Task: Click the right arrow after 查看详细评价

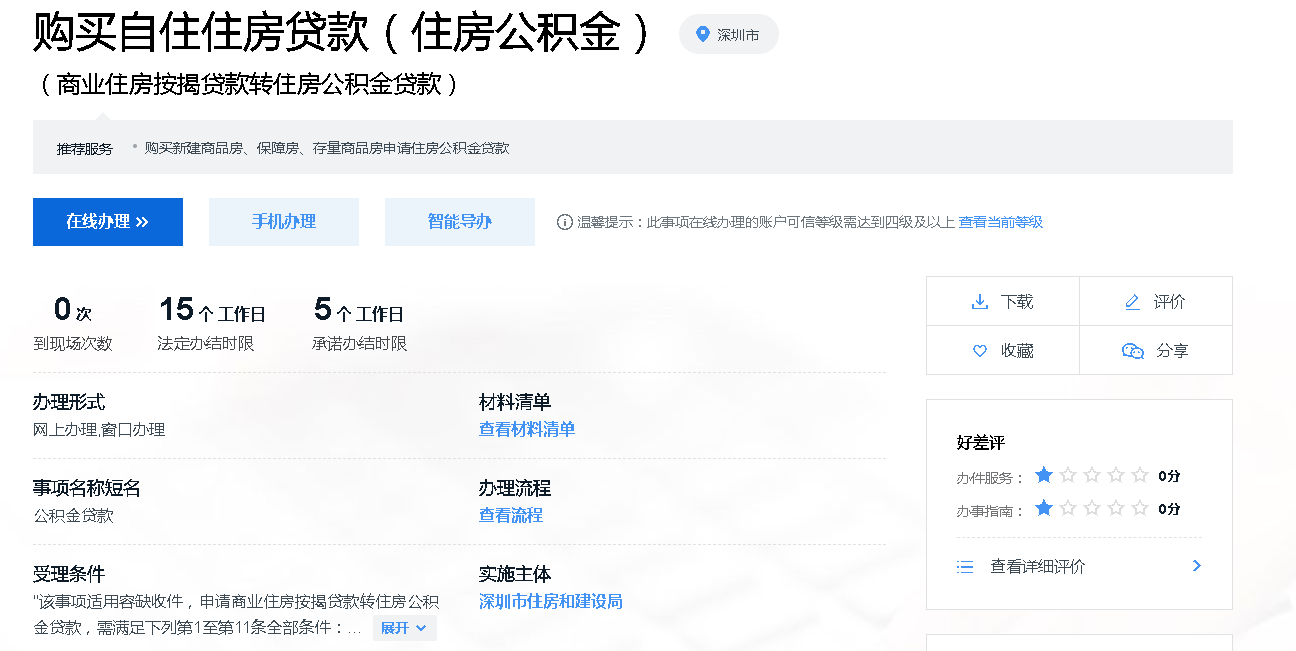Action: coord(1196,566)
